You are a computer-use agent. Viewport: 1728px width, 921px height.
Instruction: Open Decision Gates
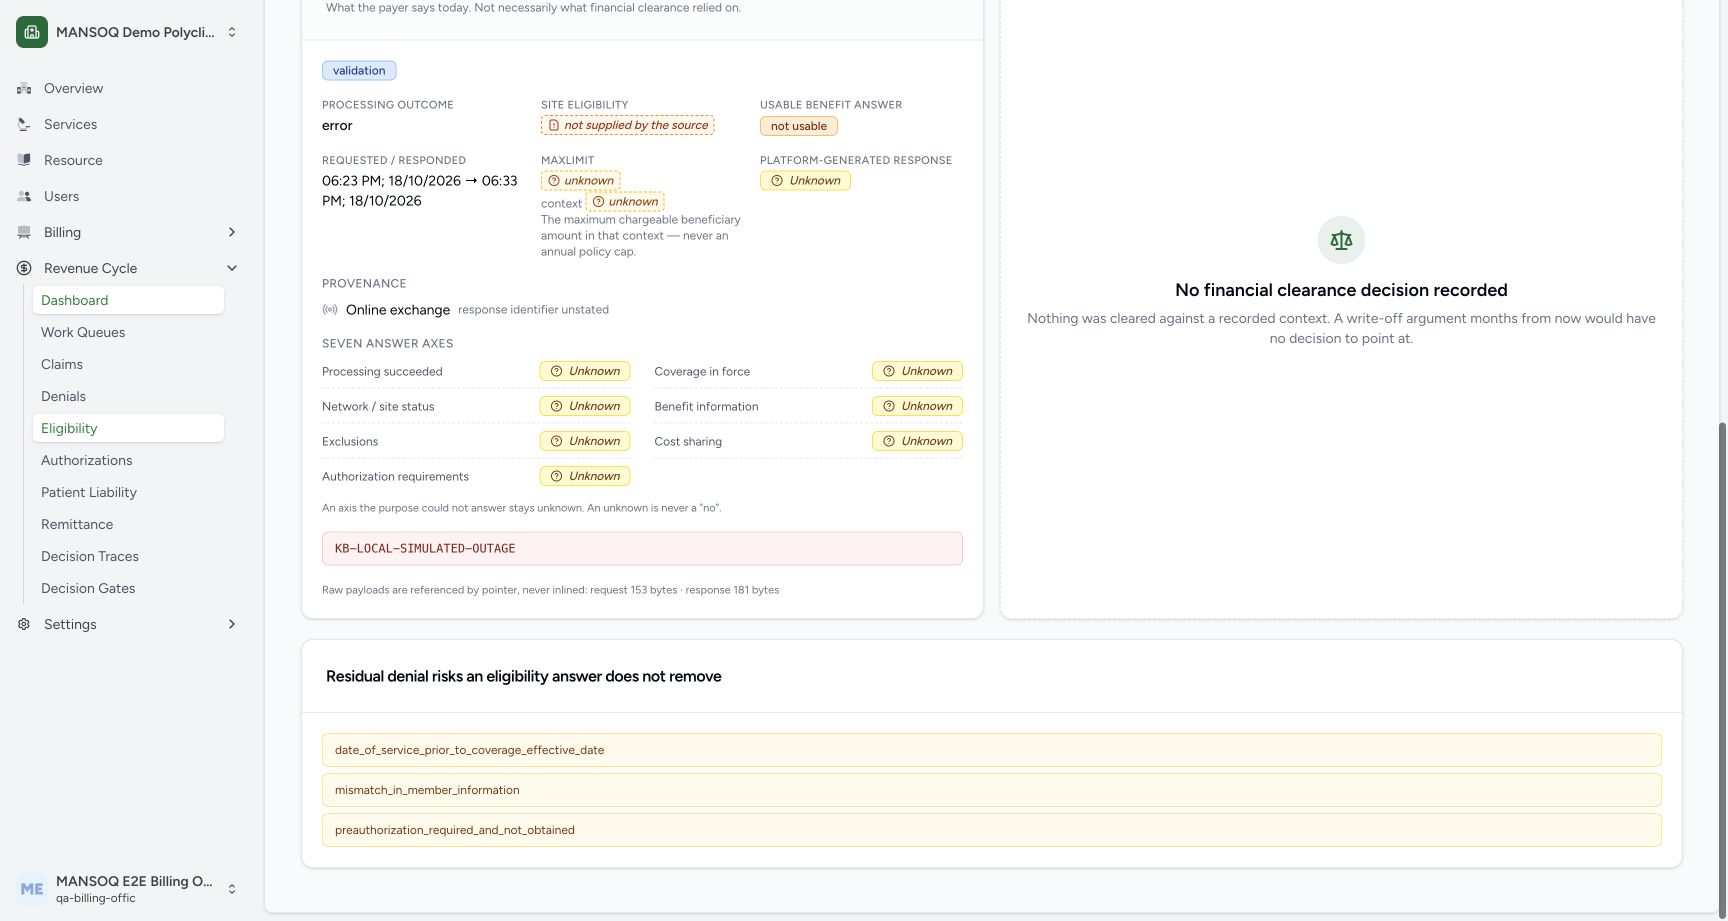pyautogui.click(x=128, y=588)
